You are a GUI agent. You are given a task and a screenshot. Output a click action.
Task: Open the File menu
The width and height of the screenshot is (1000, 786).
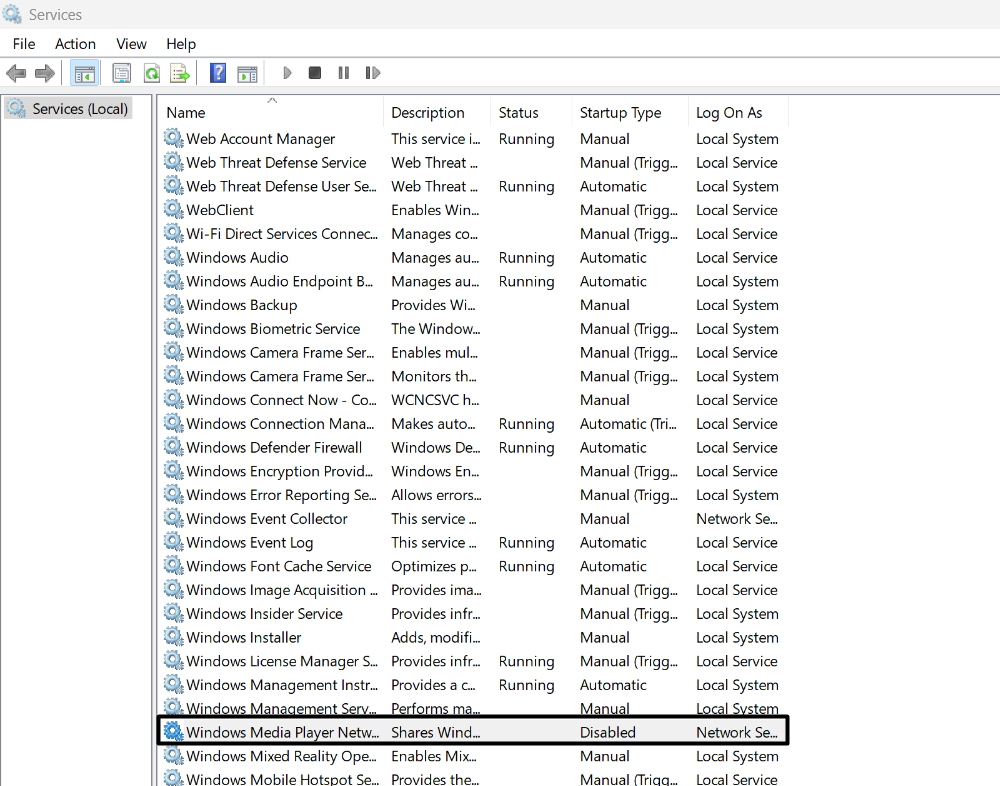[24, 44]
